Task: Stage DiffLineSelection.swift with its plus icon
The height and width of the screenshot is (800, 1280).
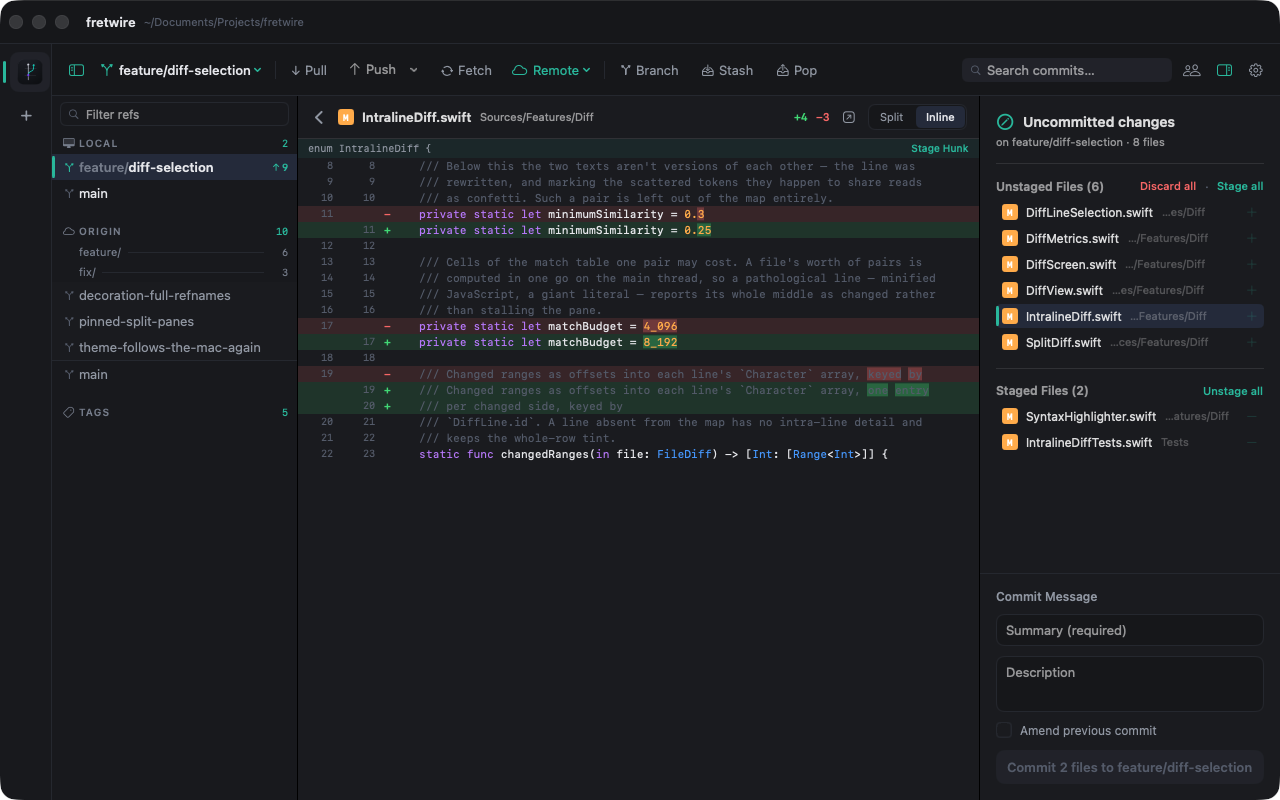Action: [x=1251, y=212]
